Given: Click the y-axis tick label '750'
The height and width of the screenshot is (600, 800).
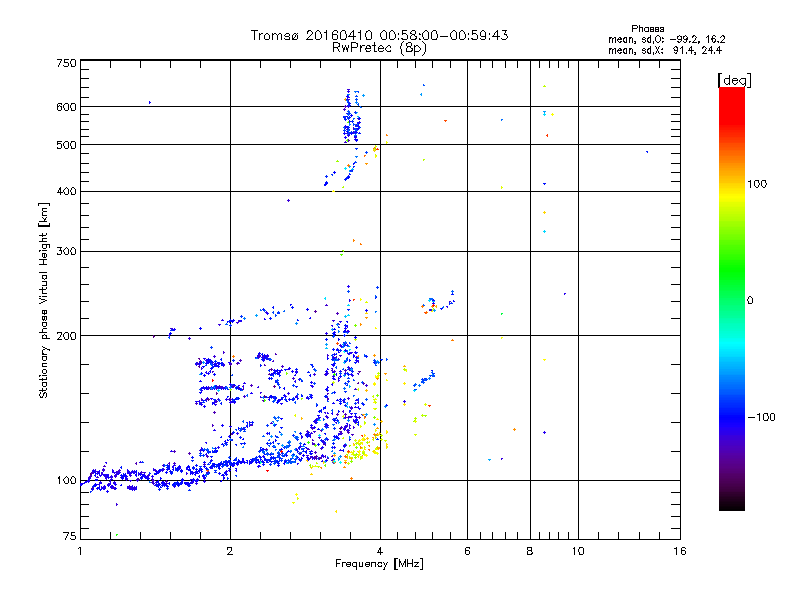Looking at the screenshot, I should pyautogui.click(x=66, y=63).
